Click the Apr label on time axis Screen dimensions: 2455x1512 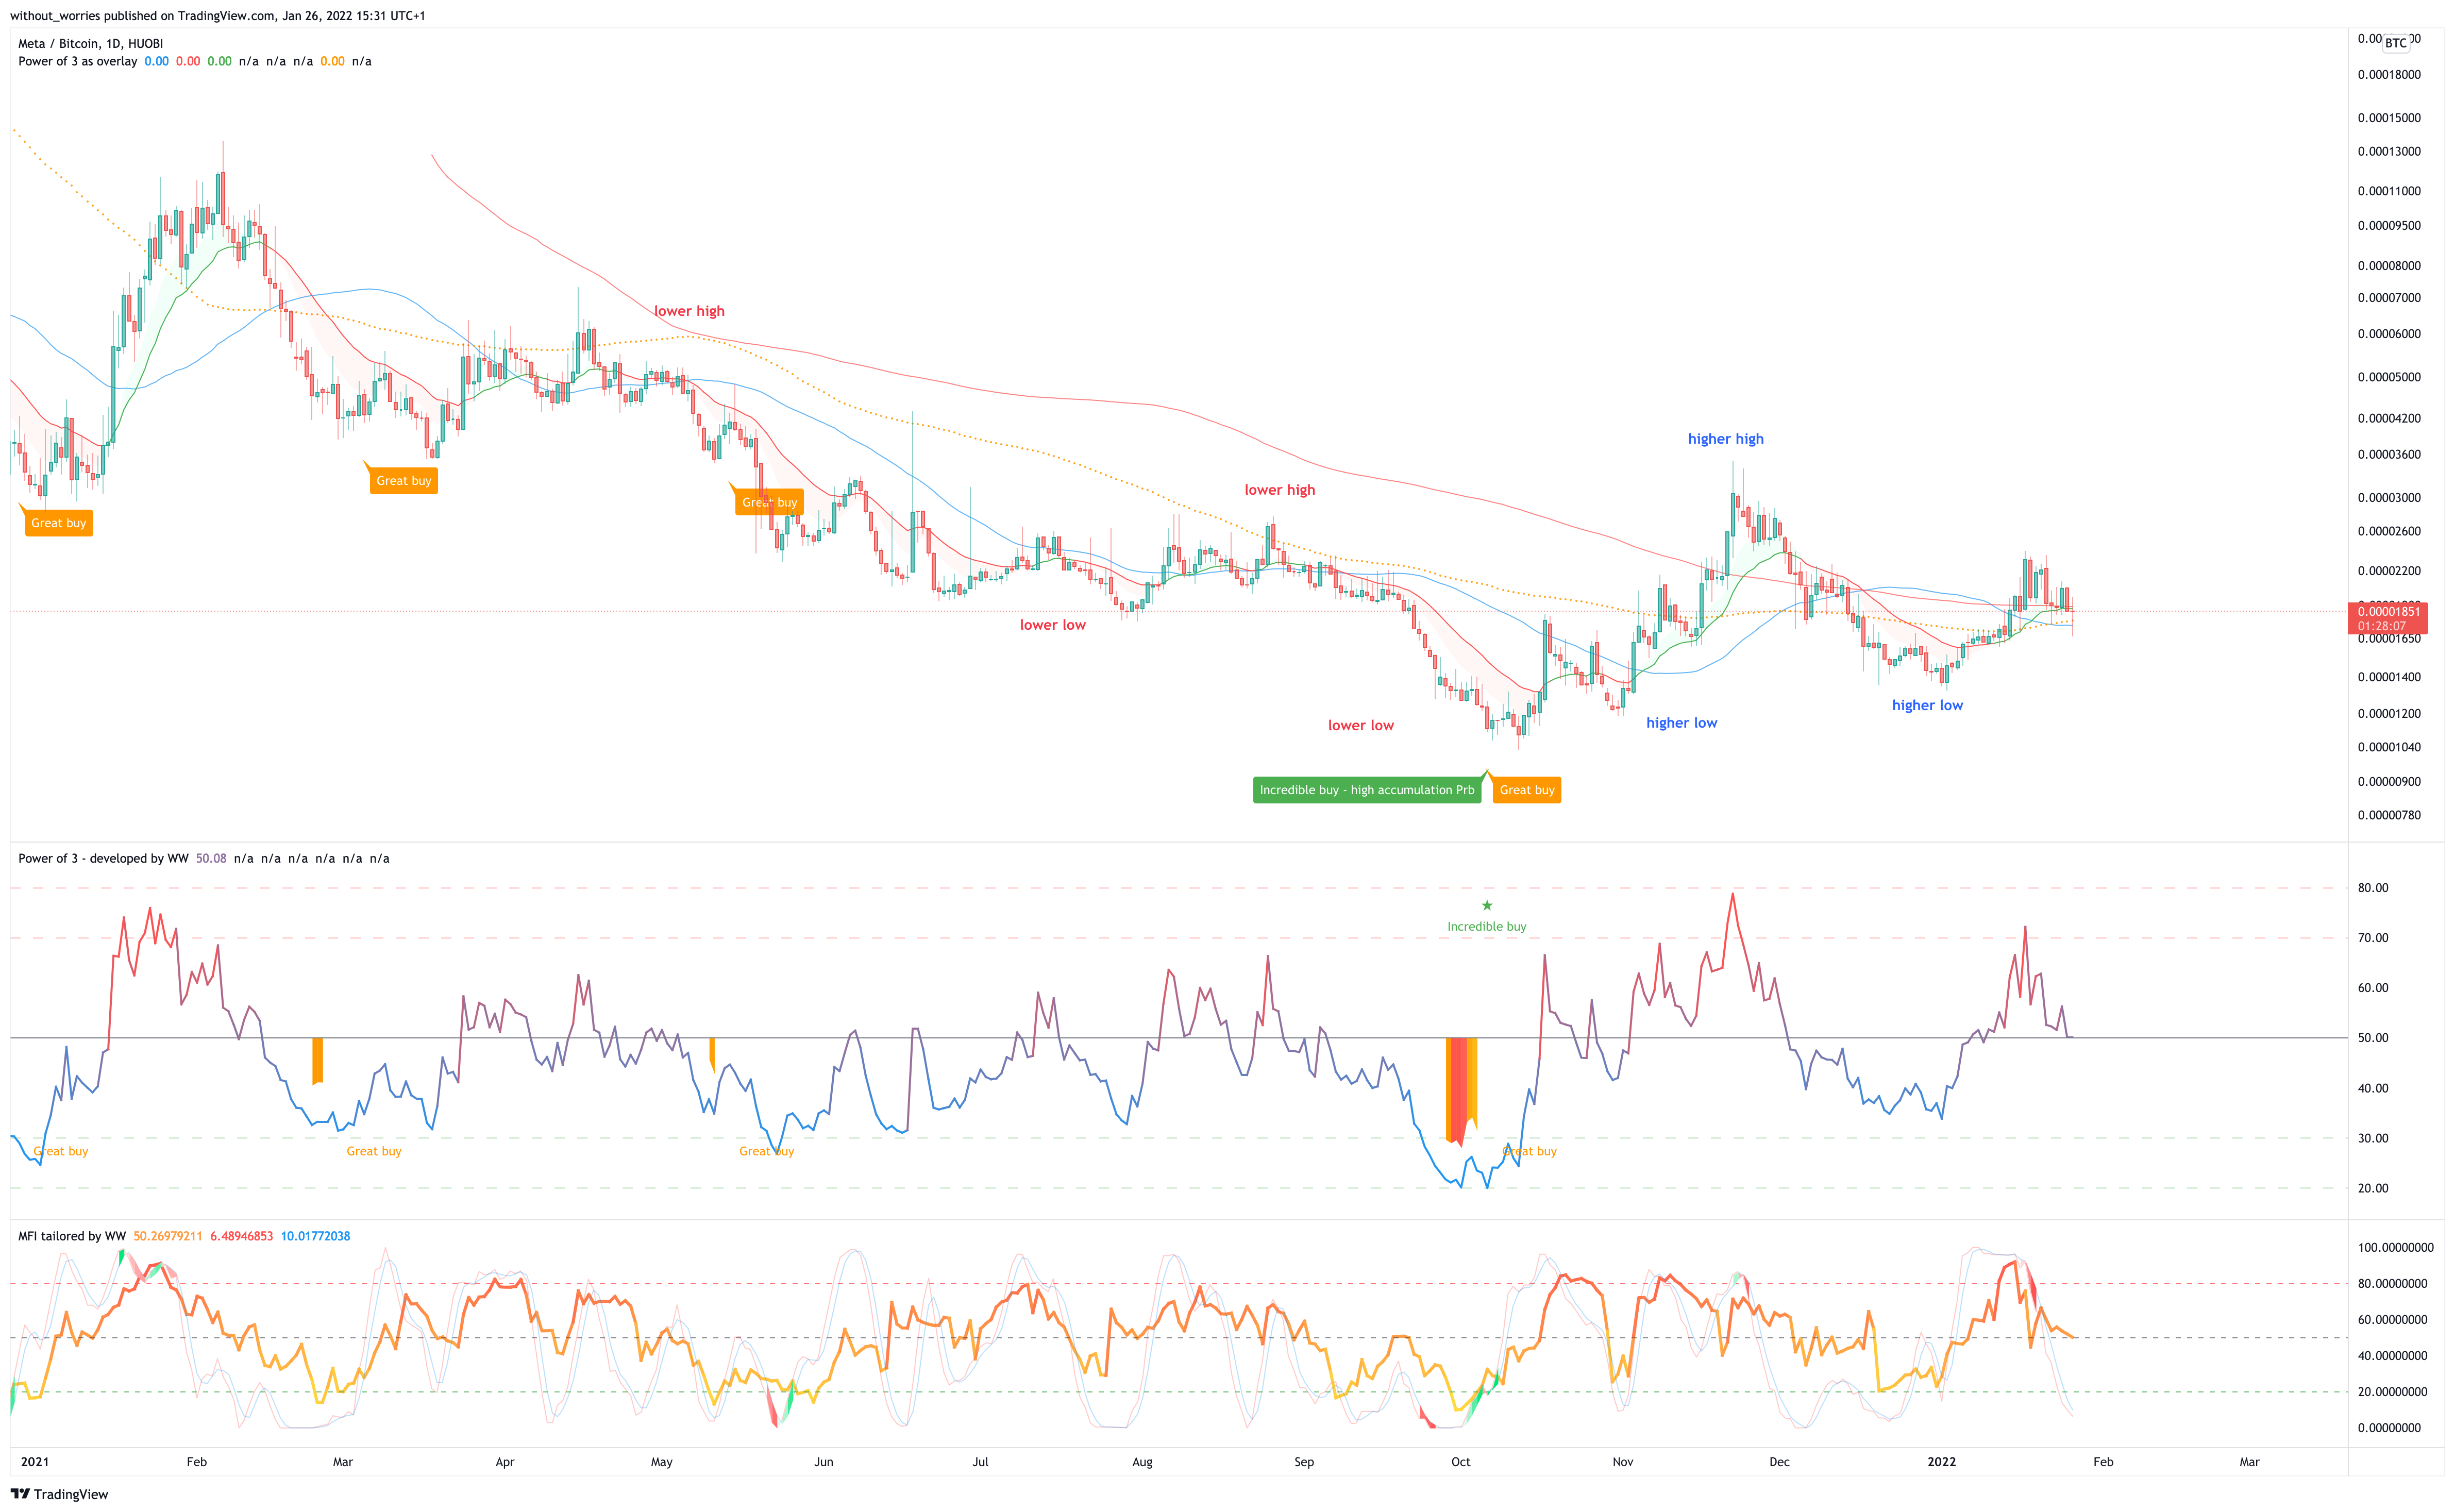[x=505, y=1462]
